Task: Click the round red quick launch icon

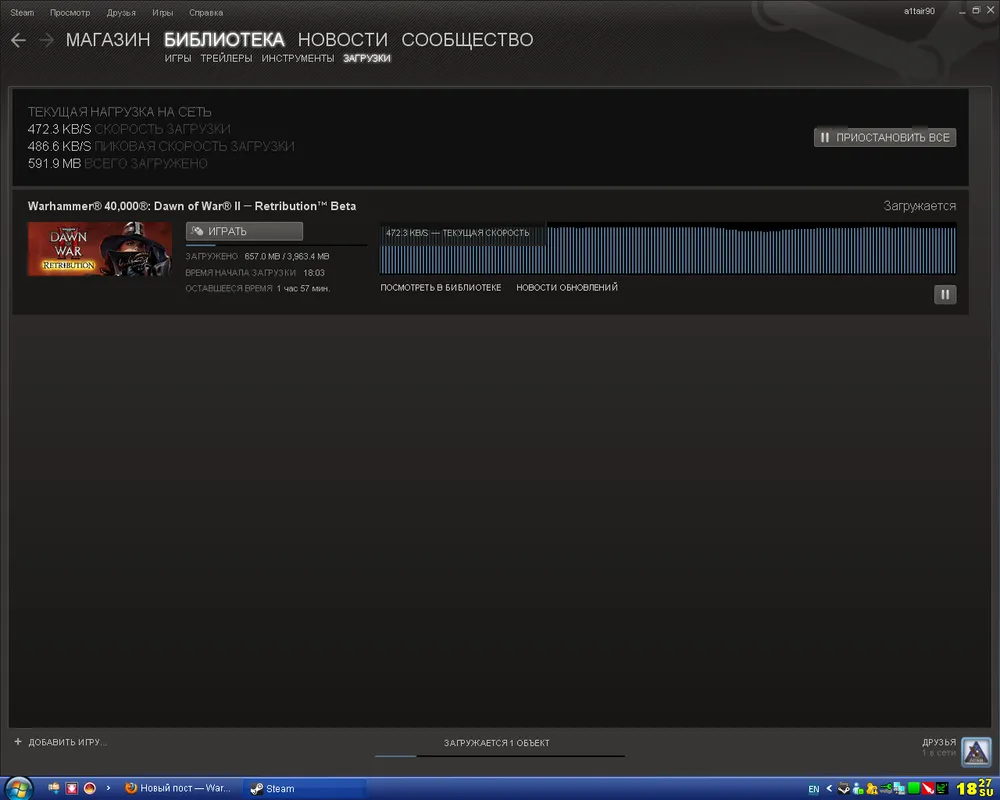Action: point(90,788)
